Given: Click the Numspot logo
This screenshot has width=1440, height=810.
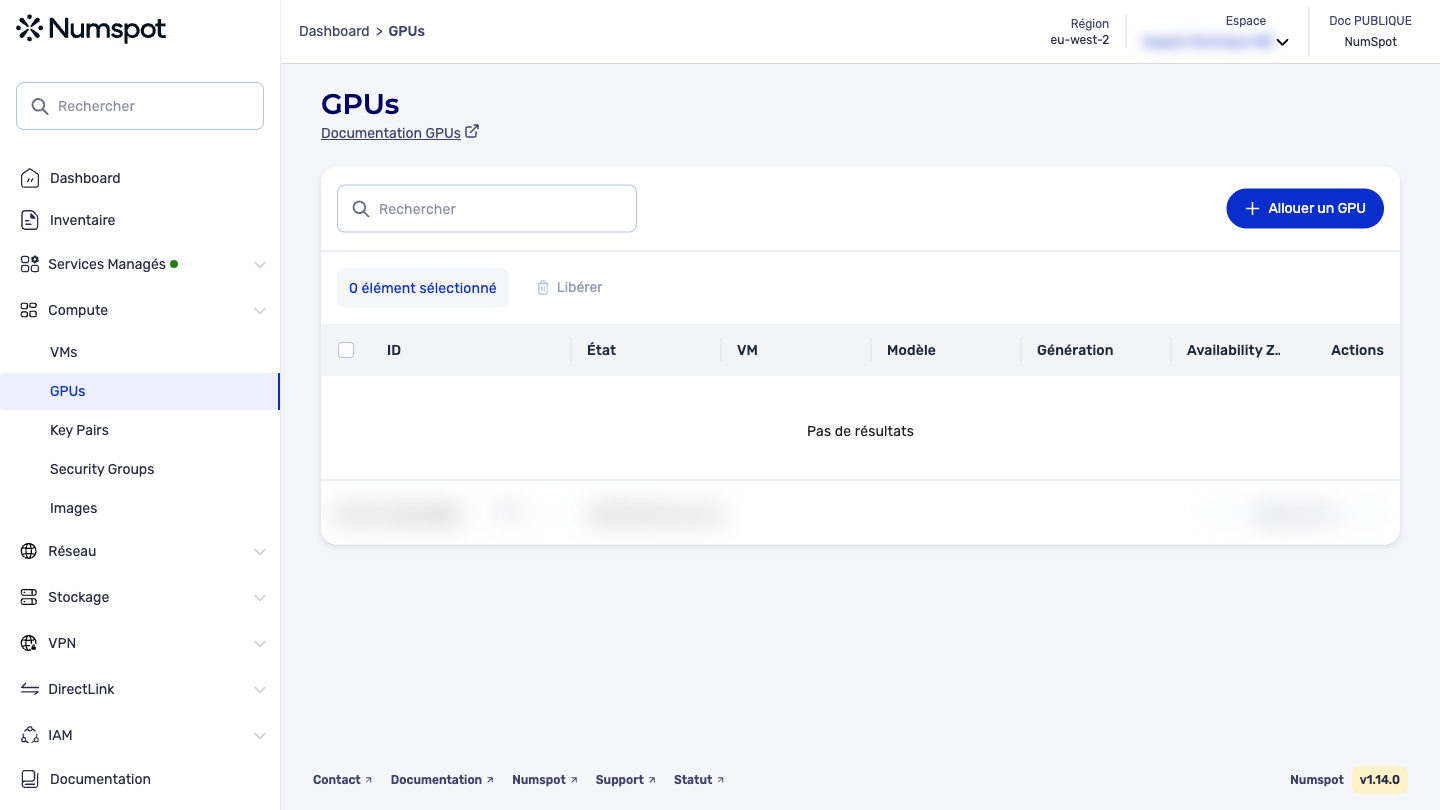Looking at the screenshot, I should pyautogui.click(x=91, y=29).
